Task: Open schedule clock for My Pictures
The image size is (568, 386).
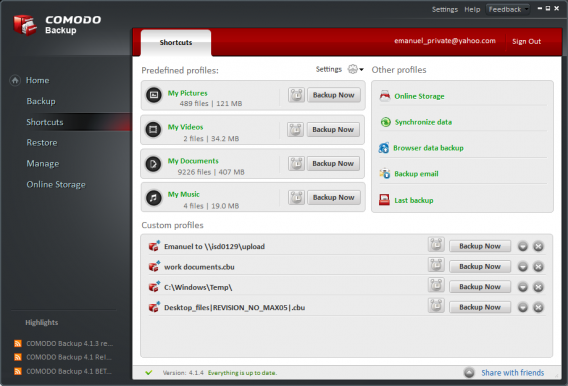Action: click(296, 95)
